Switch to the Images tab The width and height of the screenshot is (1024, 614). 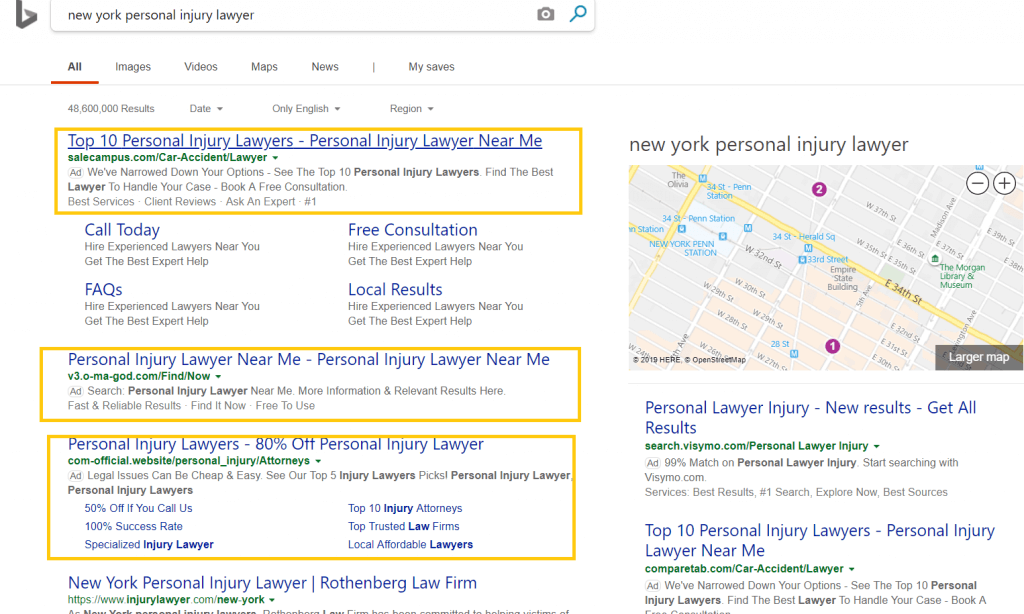[x=133, y=67]
